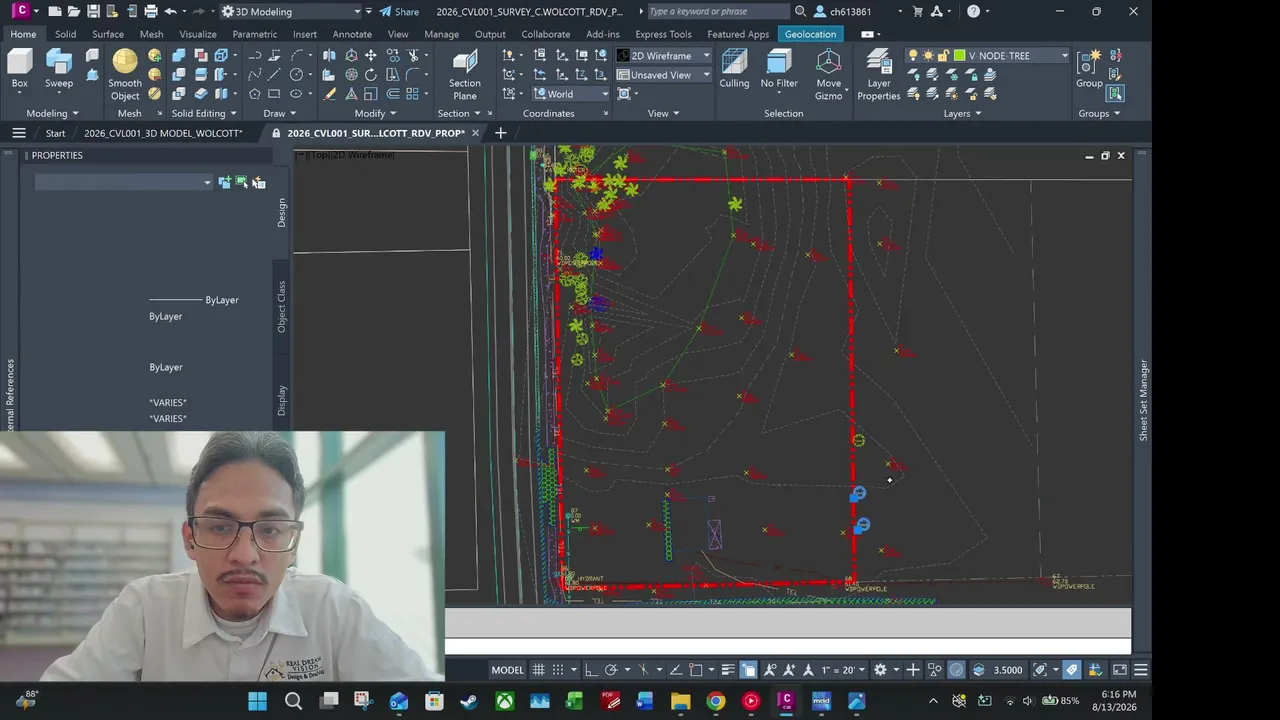Image resolution: width=1280 pixels, height=720 pixels.
Task: Click the Open folder icon in quick access
Action: click(74, 12)
